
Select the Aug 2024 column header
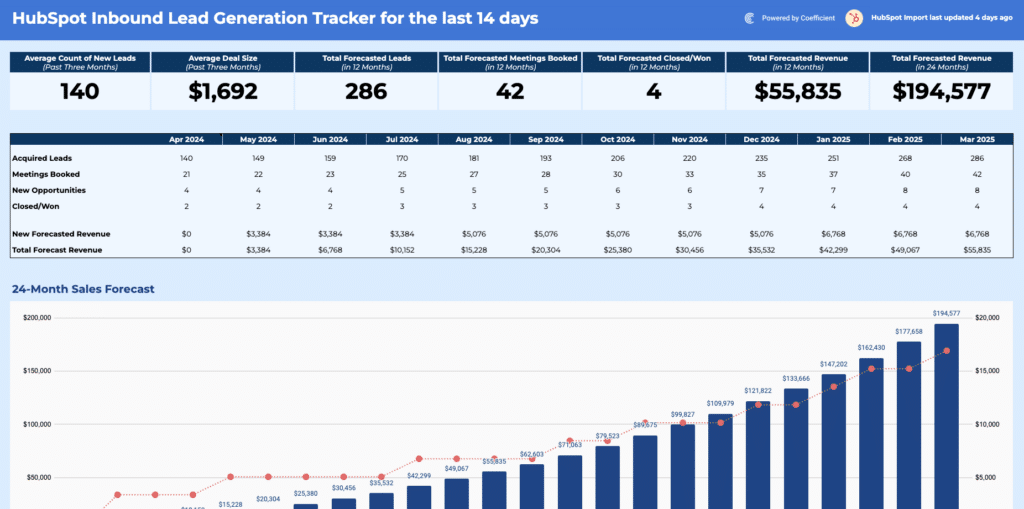473,139
